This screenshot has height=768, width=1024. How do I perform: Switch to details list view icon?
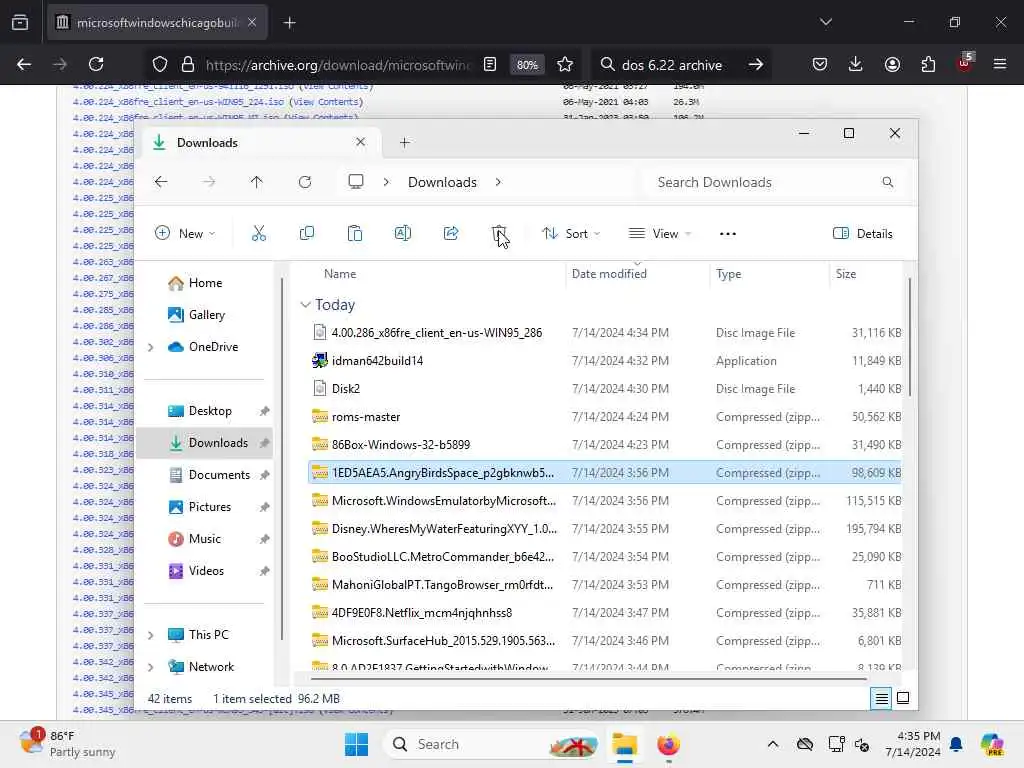click(881, 699)
